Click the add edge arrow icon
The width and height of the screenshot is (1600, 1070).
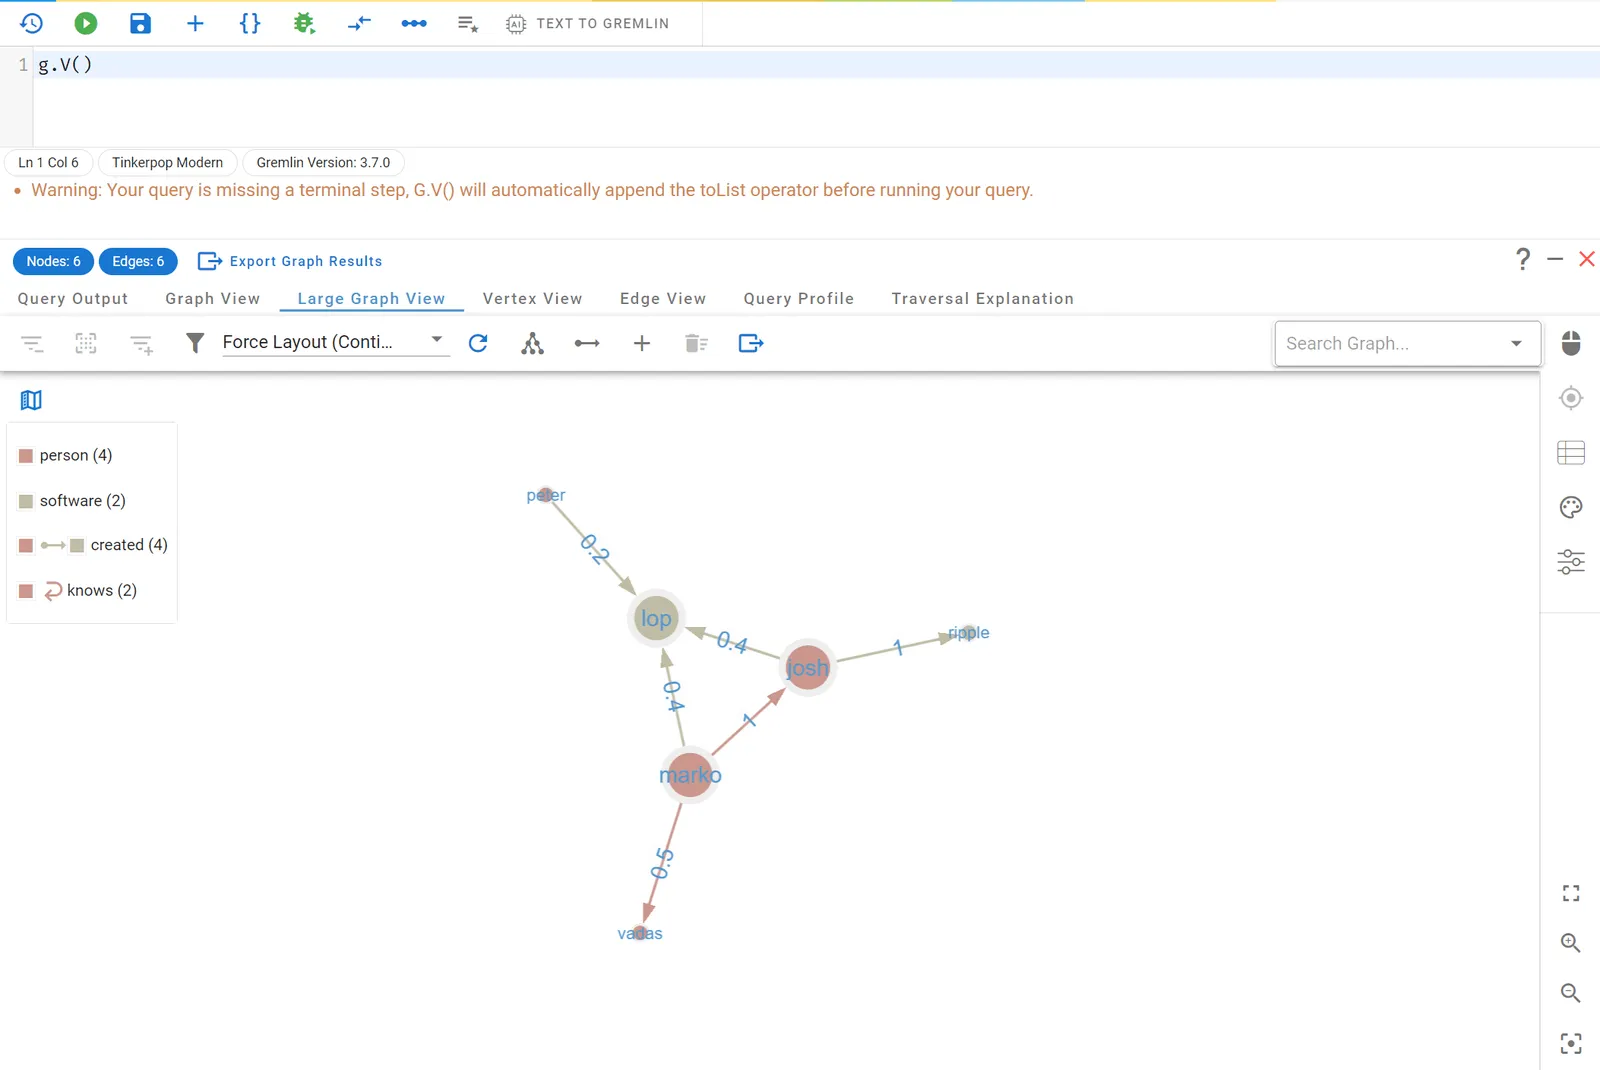coord(587,343)
